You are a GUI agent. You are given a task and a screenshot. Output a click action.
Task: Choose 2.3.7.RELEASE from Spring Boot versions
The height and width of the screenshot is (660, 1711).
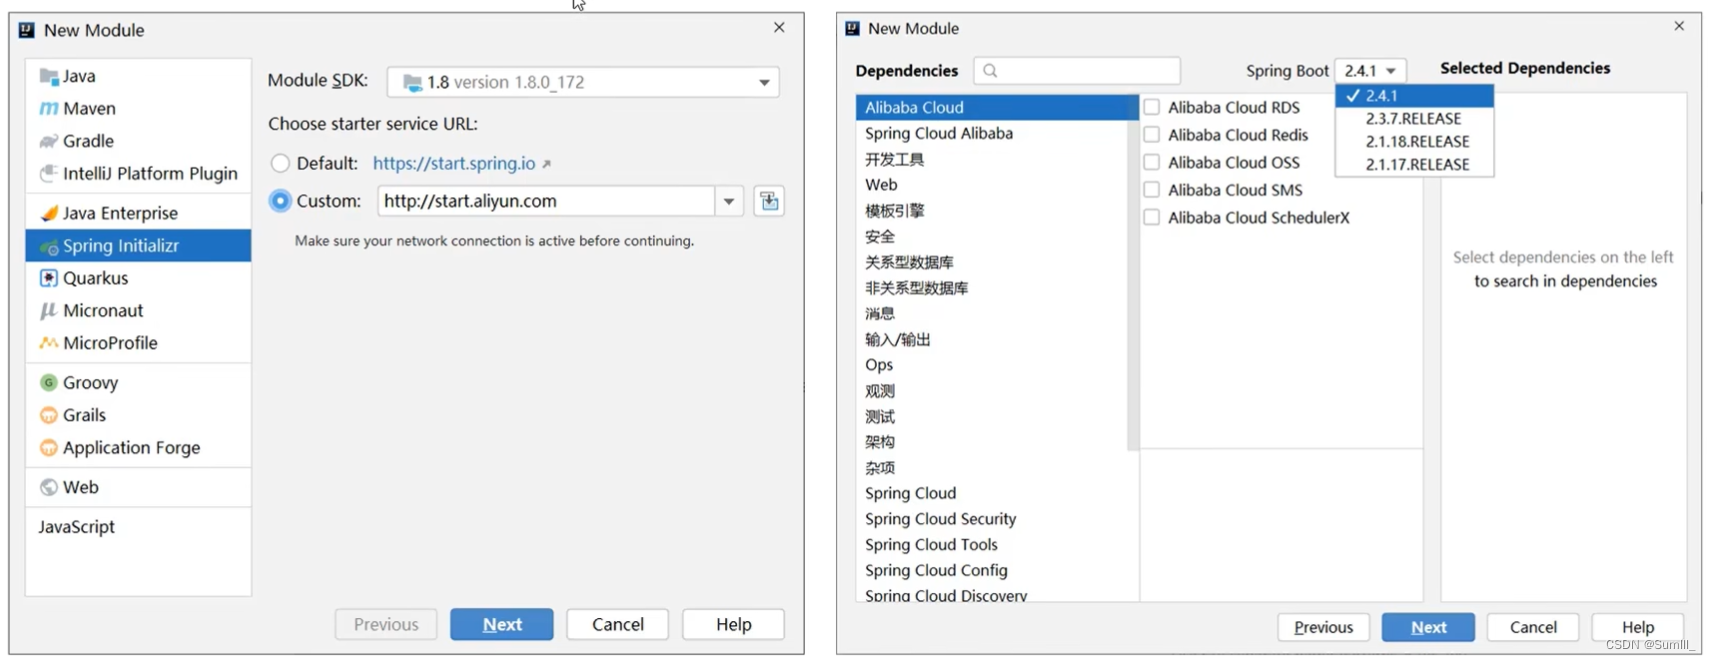point(1413,119)
